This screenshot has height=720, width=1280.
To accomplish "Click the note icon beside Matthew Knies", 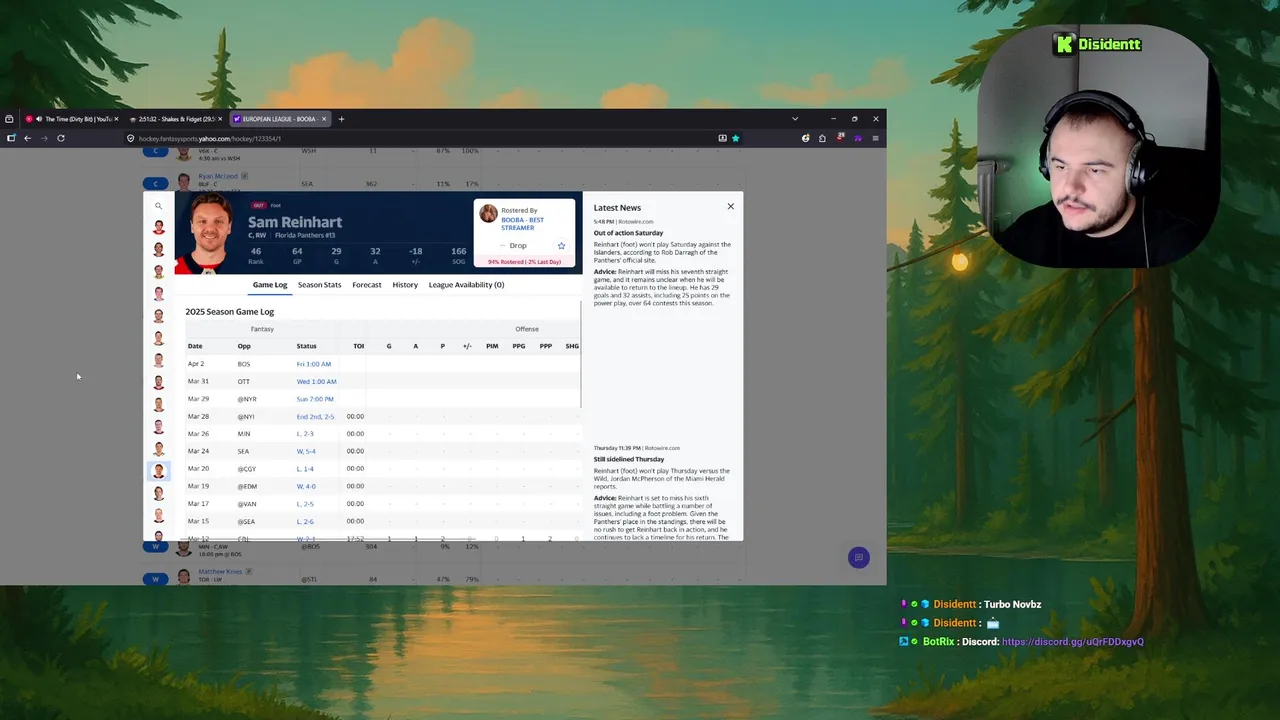I will point(249,572).
